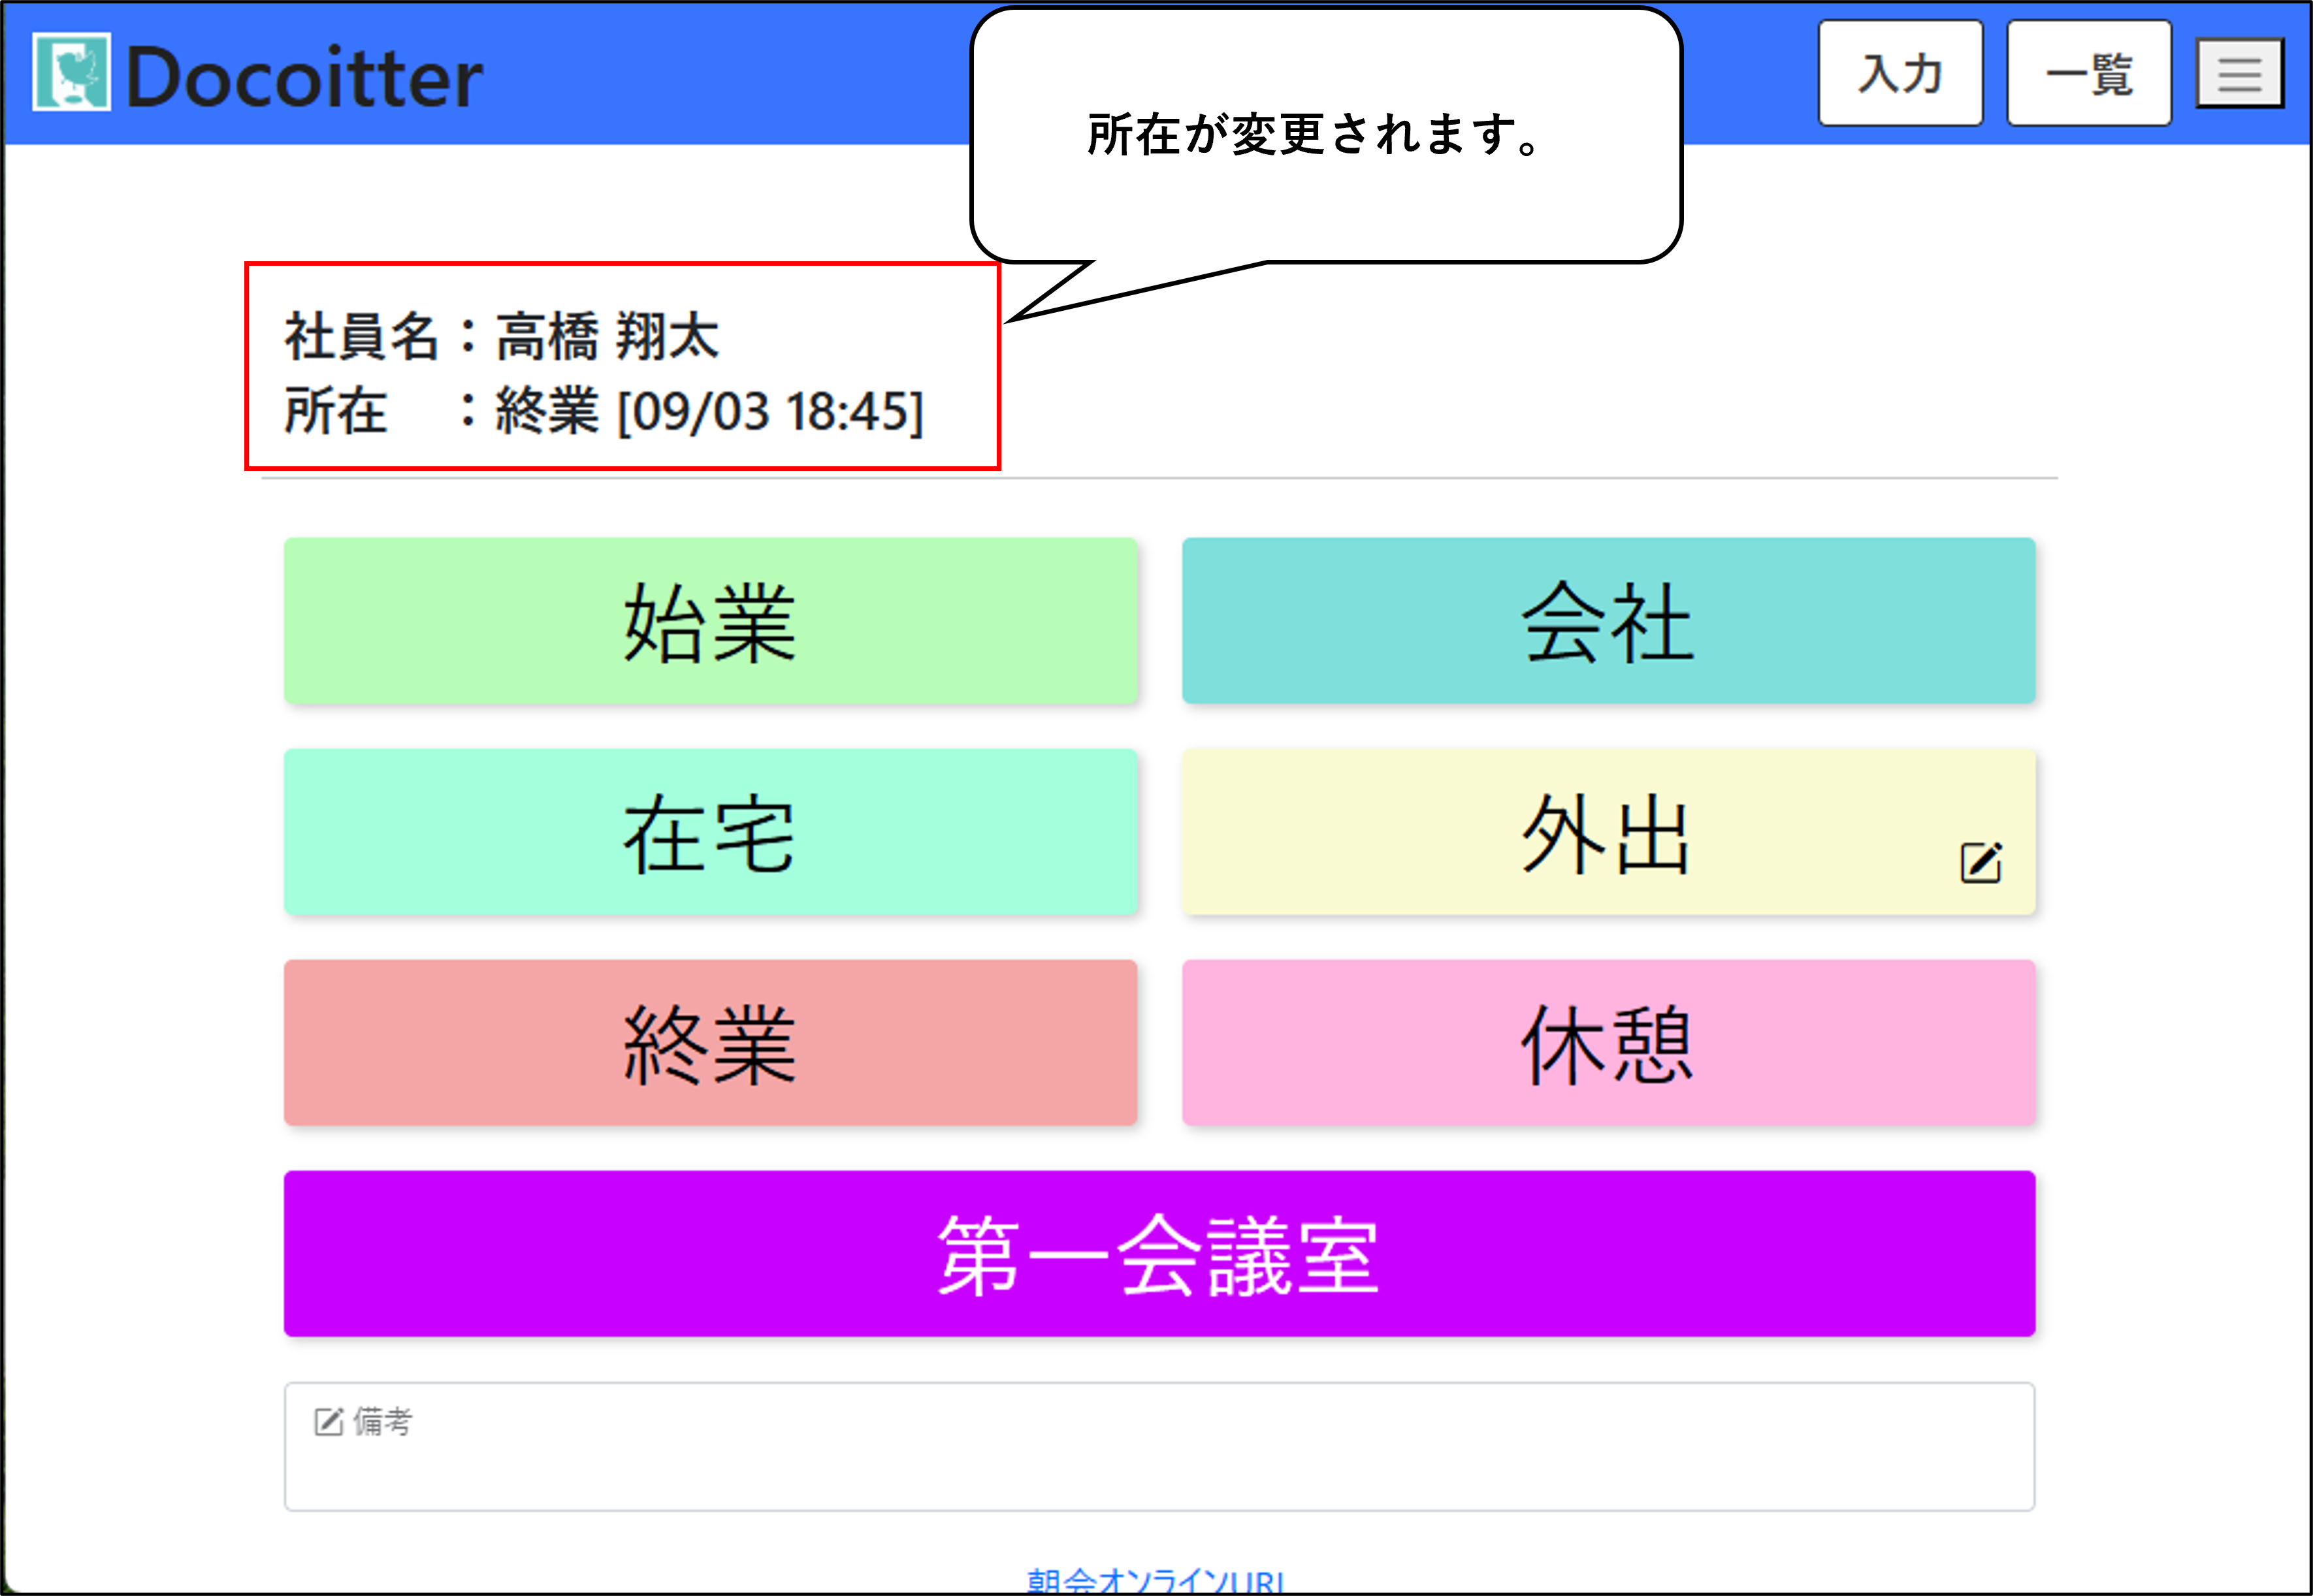Click the 所在 終業 status line

tap(604, 411)
